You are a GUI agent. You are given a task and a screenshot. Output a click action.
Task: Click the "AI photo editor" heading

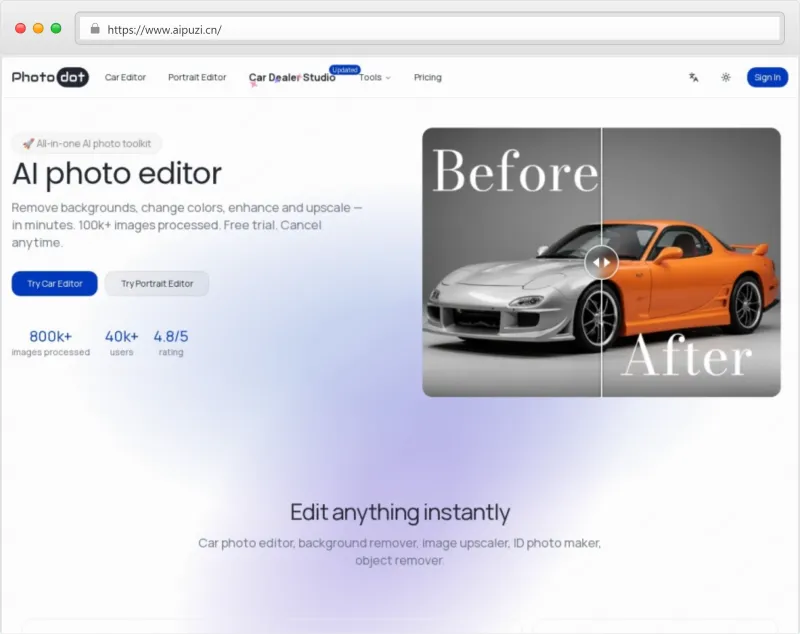(x=117, y=173)
